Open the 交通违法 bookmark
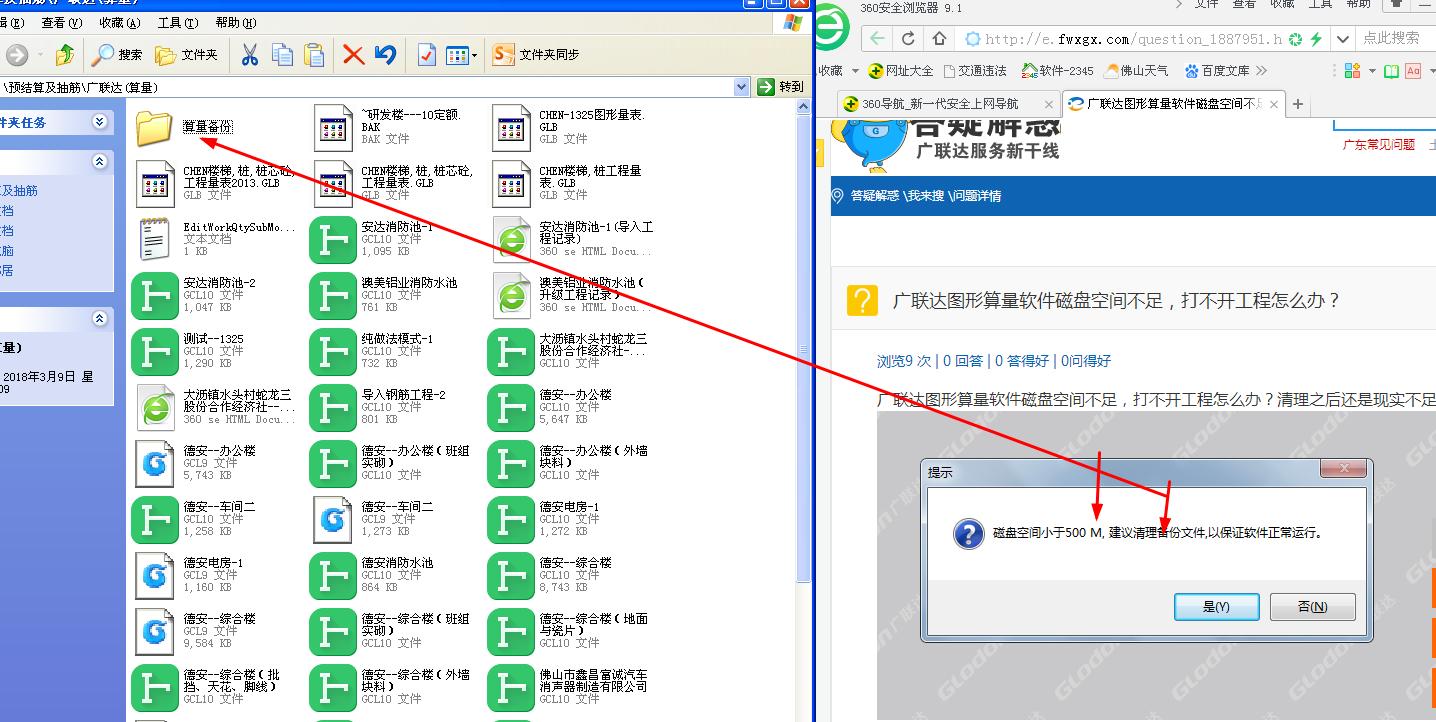Image resolution: width=1436 pixels, height=722 pixels. (x=974, y=71)
